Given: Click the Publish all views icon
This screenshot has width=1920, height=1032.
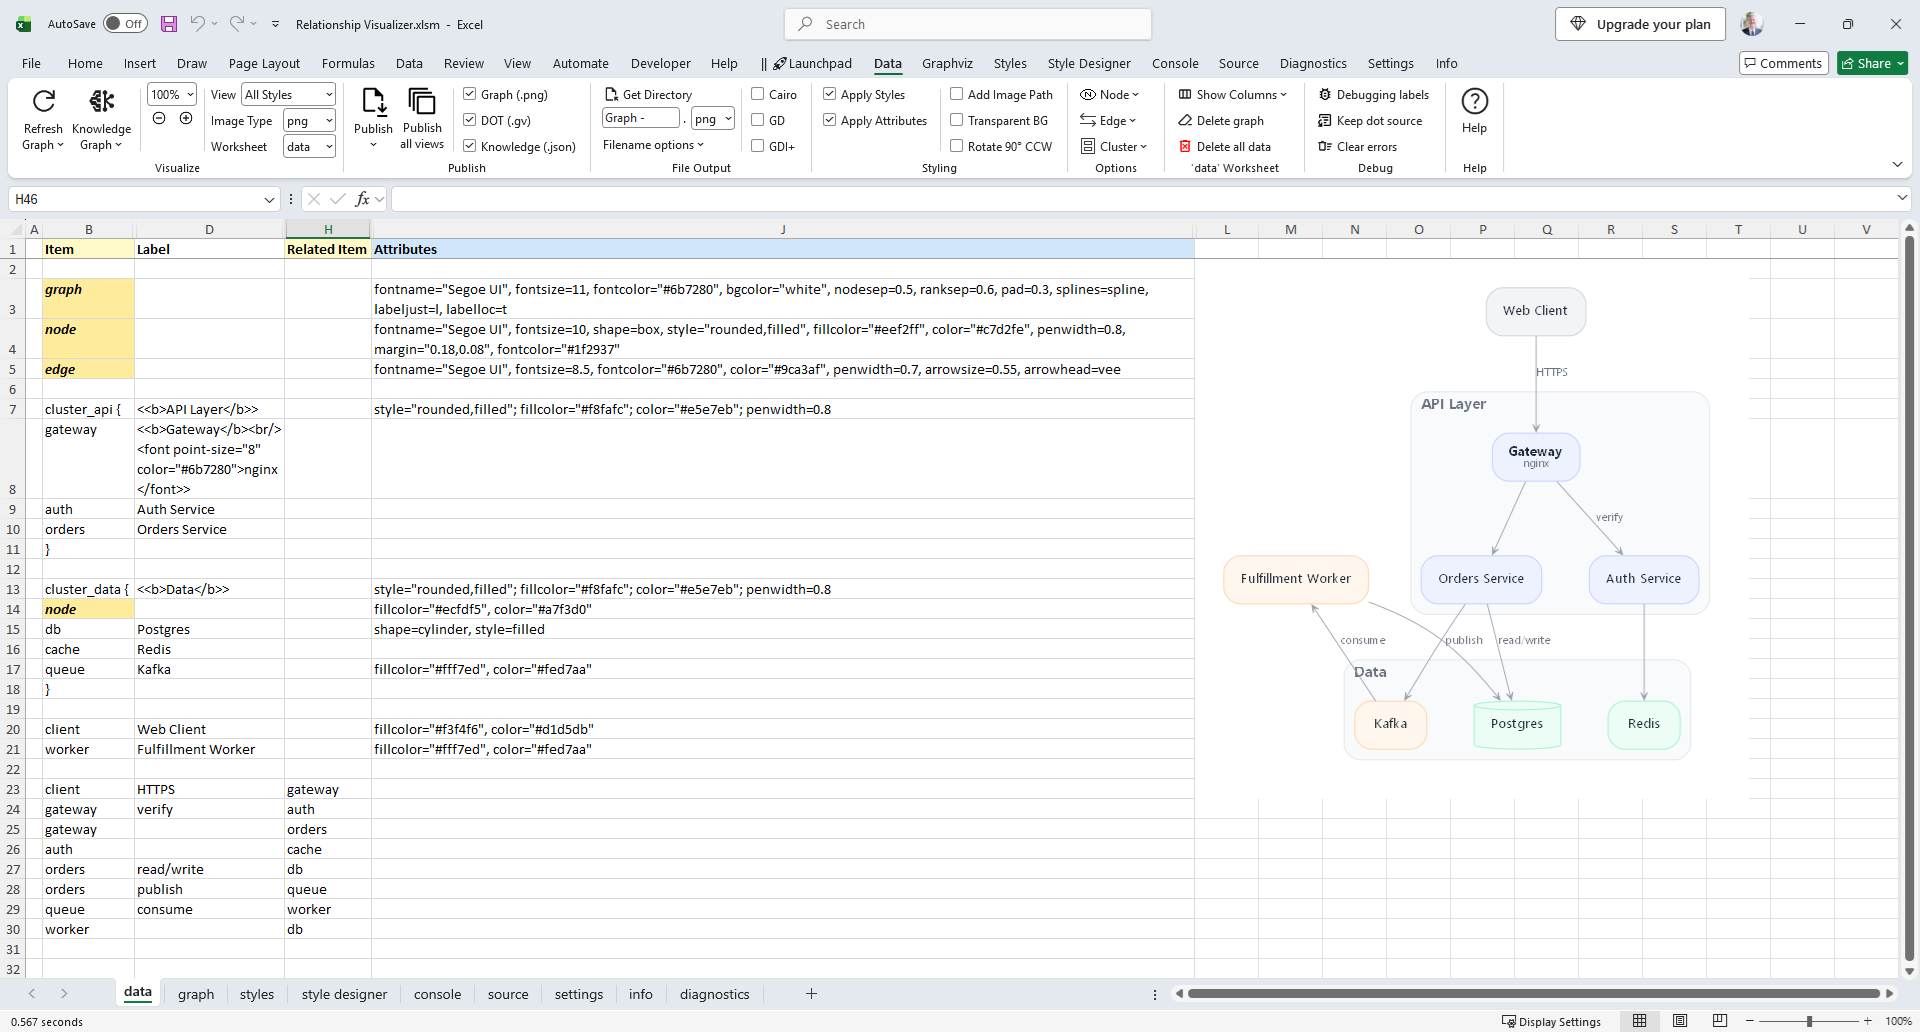Looking at the screenshot, I should pyautogui.click(x=422, y=101).
